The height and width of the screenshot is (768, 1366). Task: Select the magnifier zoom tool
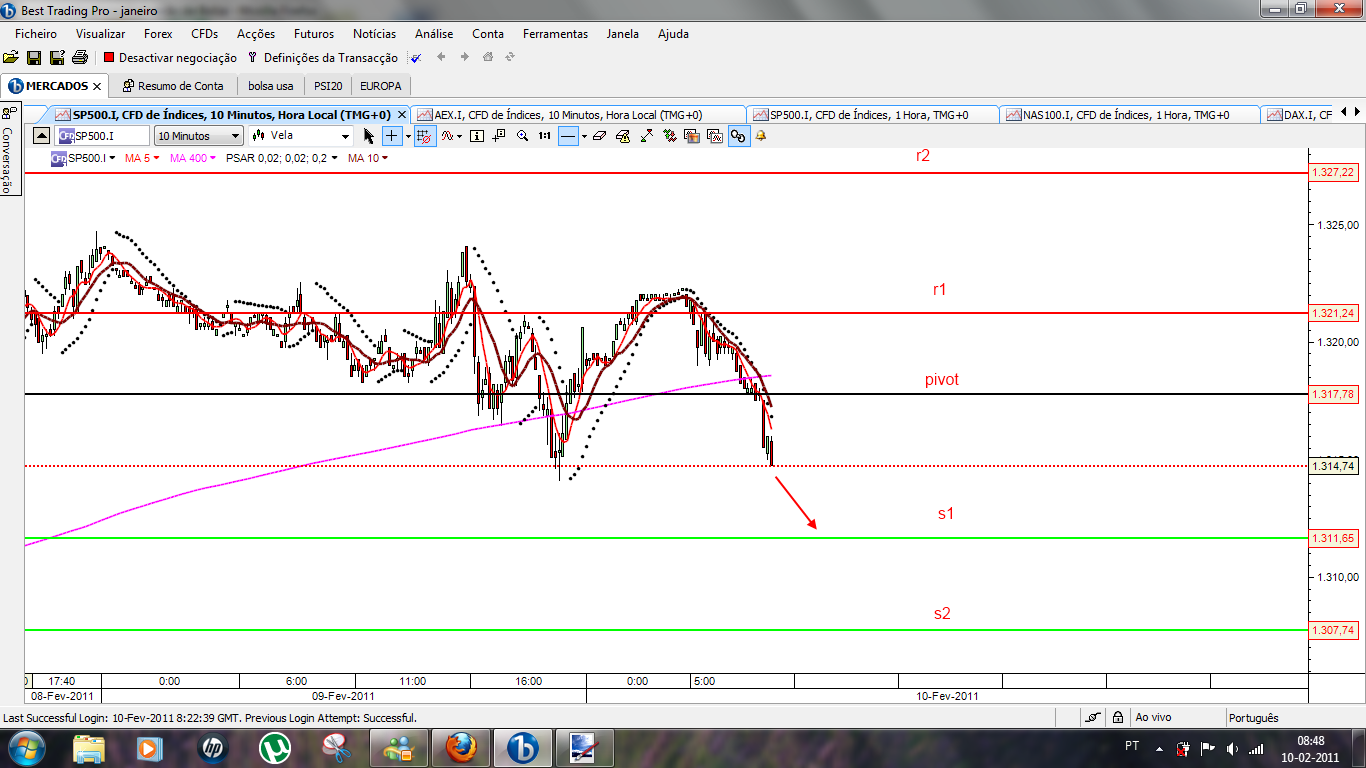click(522, 135)
